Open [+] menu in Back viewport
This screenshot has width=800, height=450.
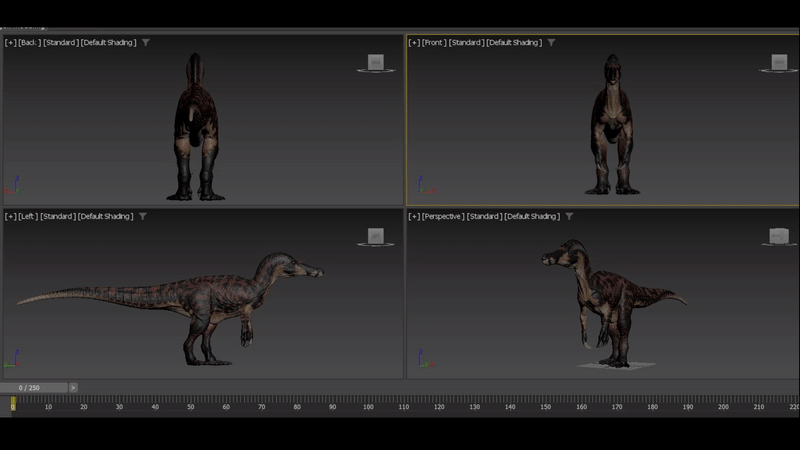coord(10,42)
